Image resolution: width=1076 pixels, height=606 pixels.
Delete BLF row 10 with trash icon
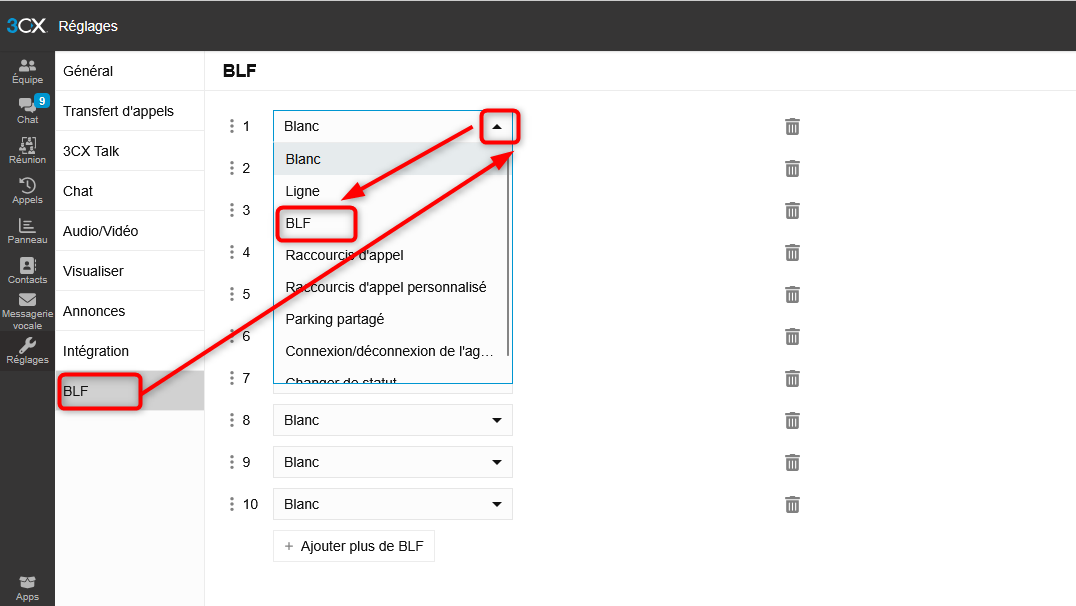point(792,504)
